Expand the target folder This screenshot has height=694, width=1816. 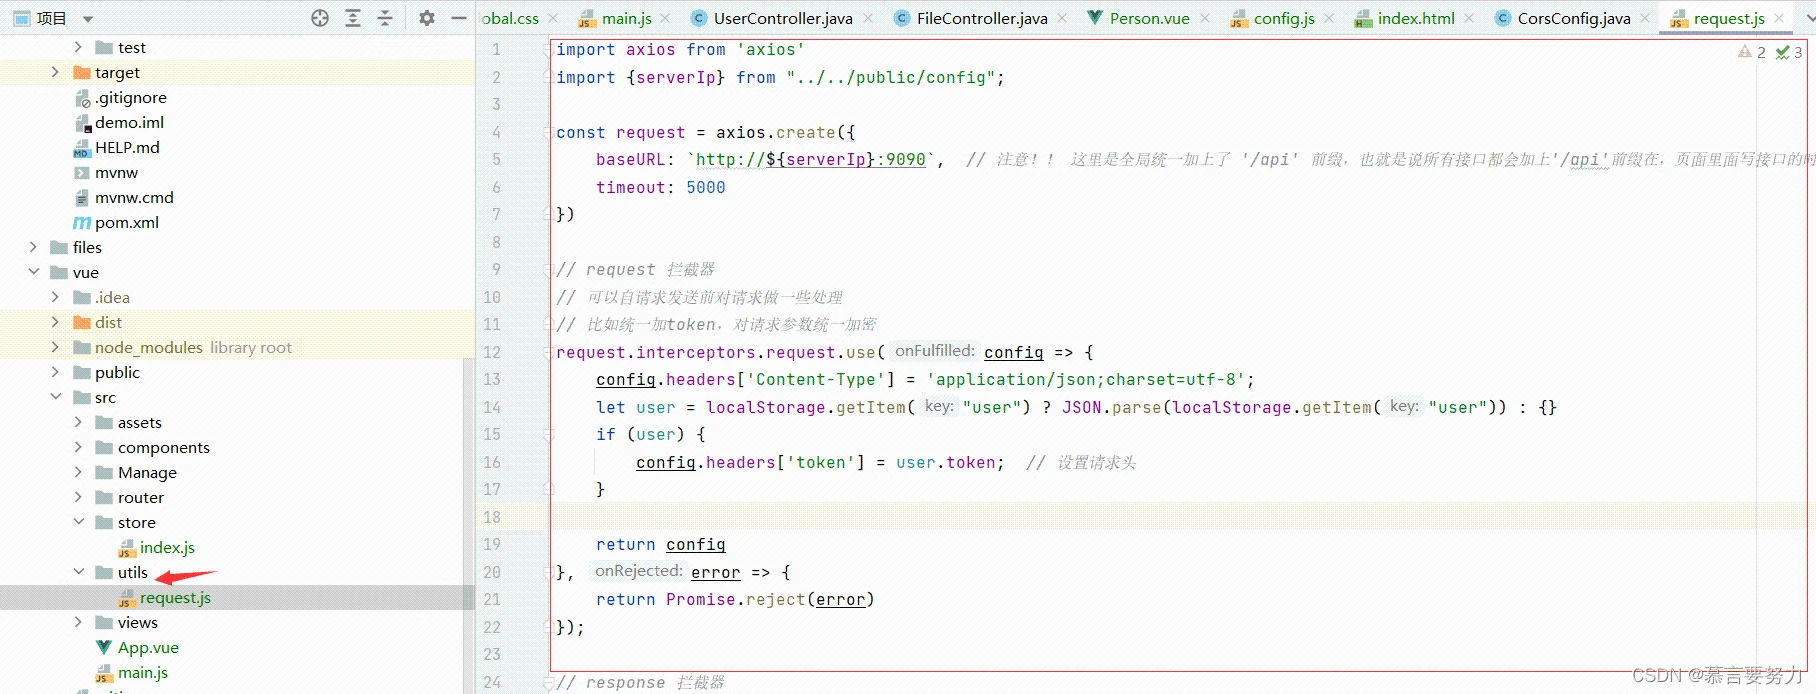55,72
